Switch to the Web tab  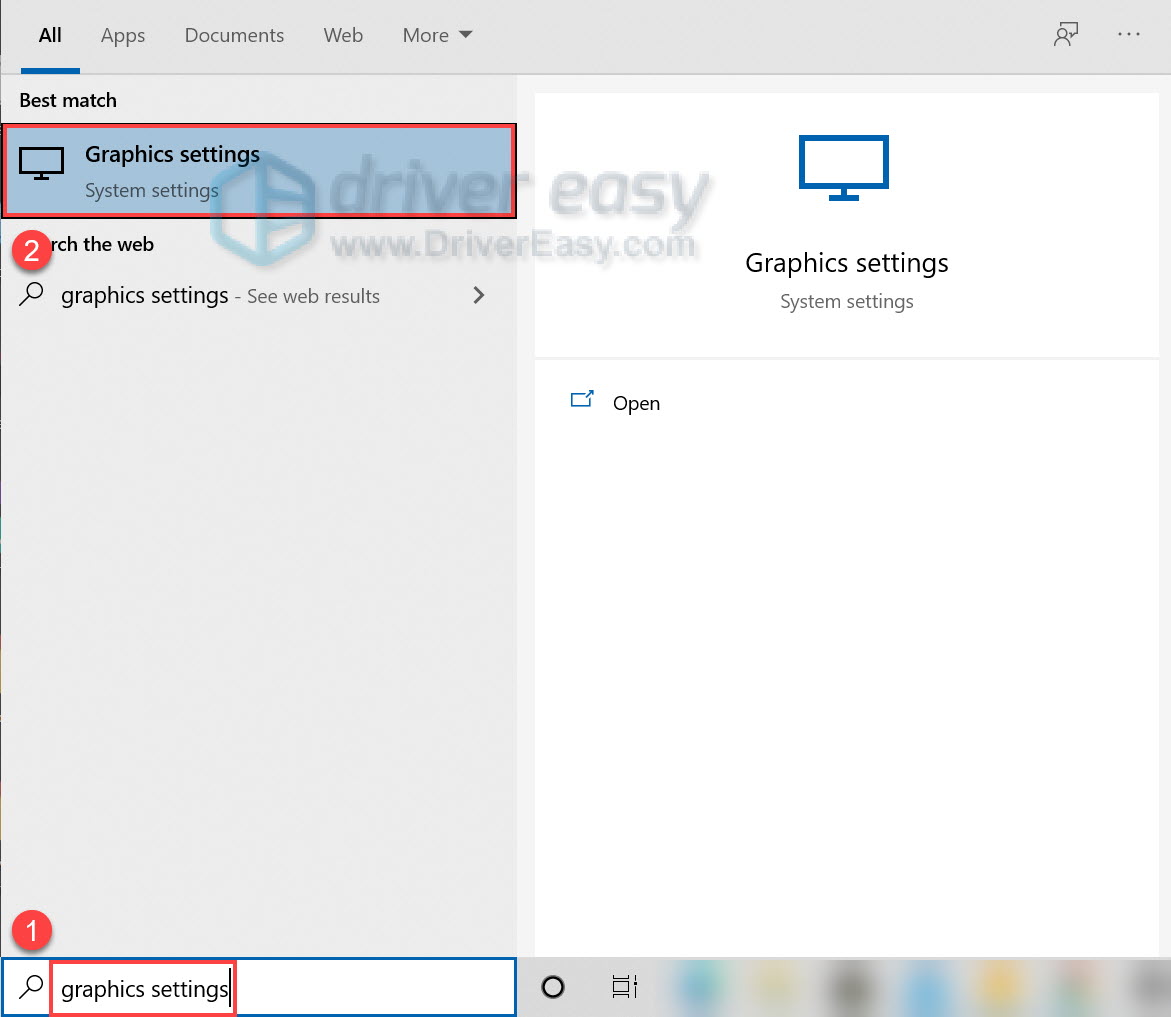(x=343, y=35)
